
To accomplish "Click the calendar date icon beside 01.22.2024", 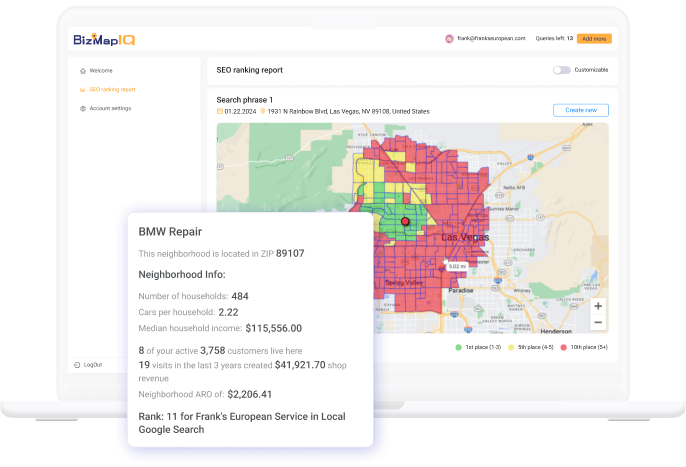I will pos(220,111).
